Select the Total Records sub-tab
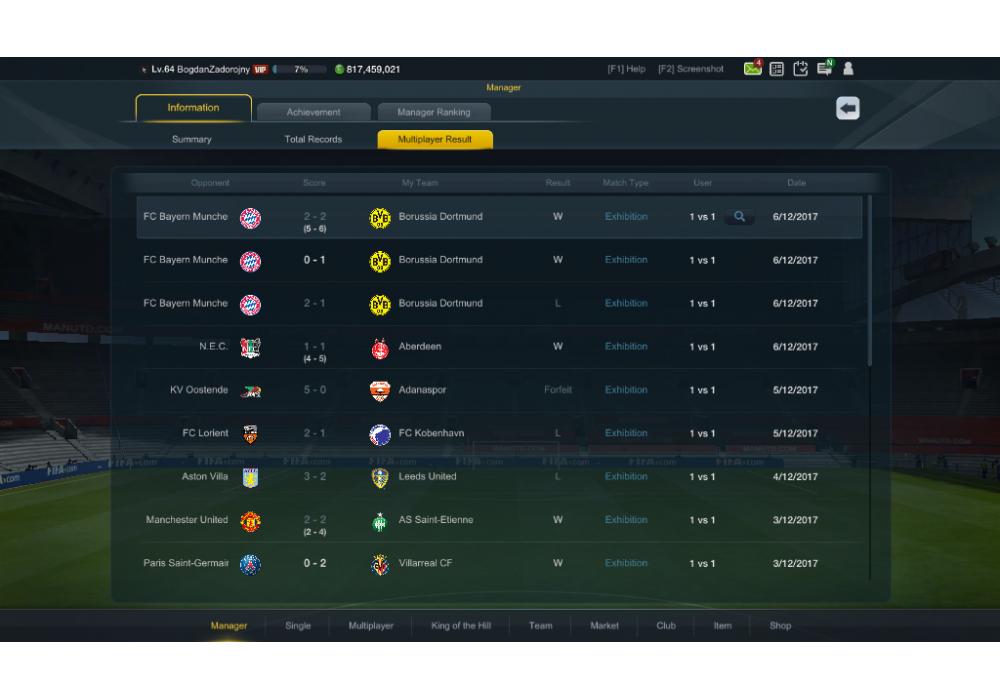The height and width of the screenshot is (700, 1000). pos(313,139)
